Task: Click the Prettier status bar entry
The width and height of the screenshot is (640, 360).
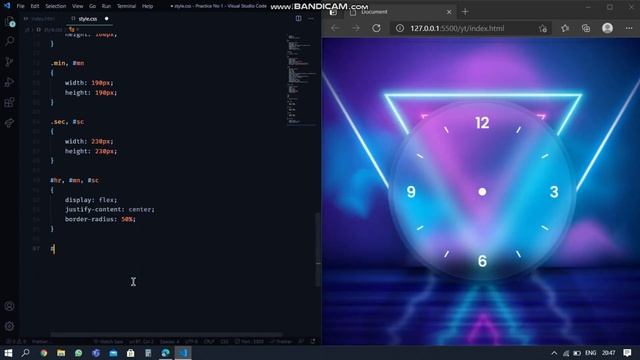Action: pyautogui.click(x=282, y=341)
